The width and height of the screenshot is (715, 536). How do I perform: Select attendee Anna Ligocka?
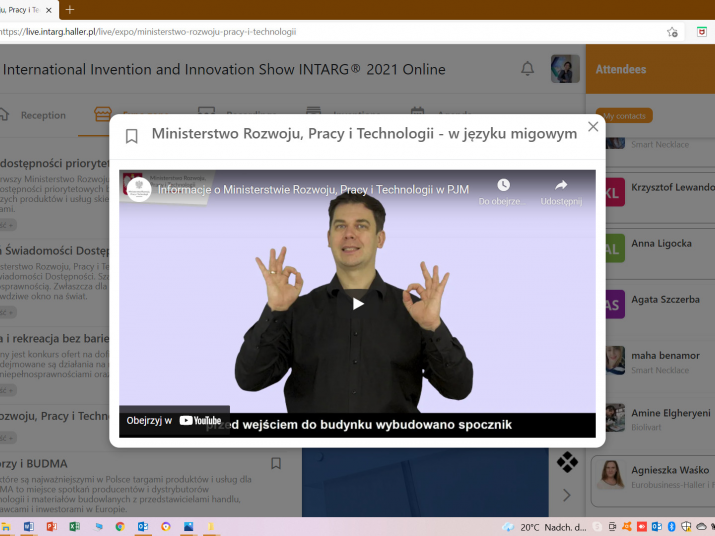[x=660, y=244]
